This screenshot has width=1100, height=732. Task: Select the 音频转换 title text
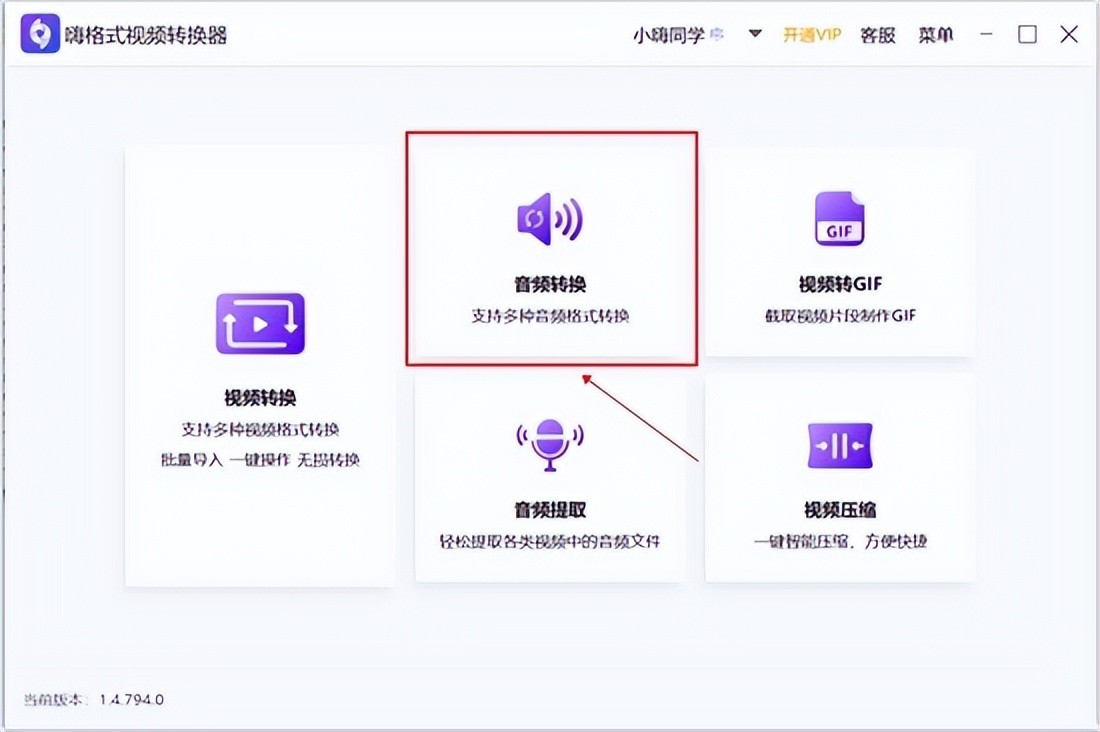pyautogui.click(x=550, y=284)
